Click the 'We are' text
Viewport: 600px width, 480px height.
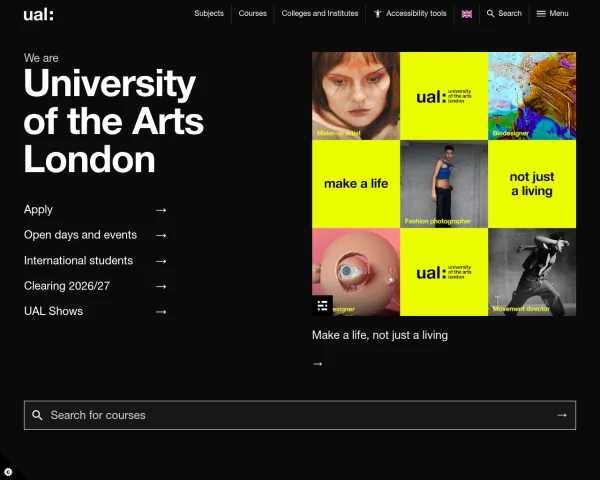(41, 58)
